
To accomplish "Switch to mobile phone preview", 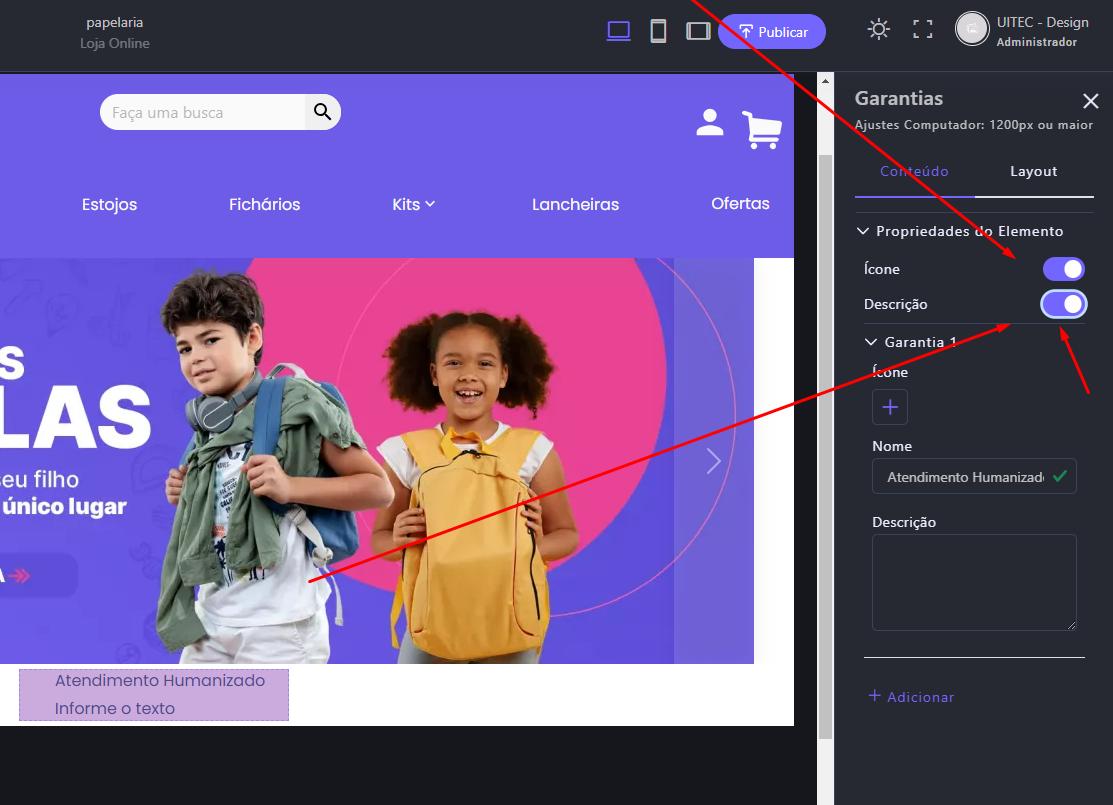I will click(x=658, y=31).
